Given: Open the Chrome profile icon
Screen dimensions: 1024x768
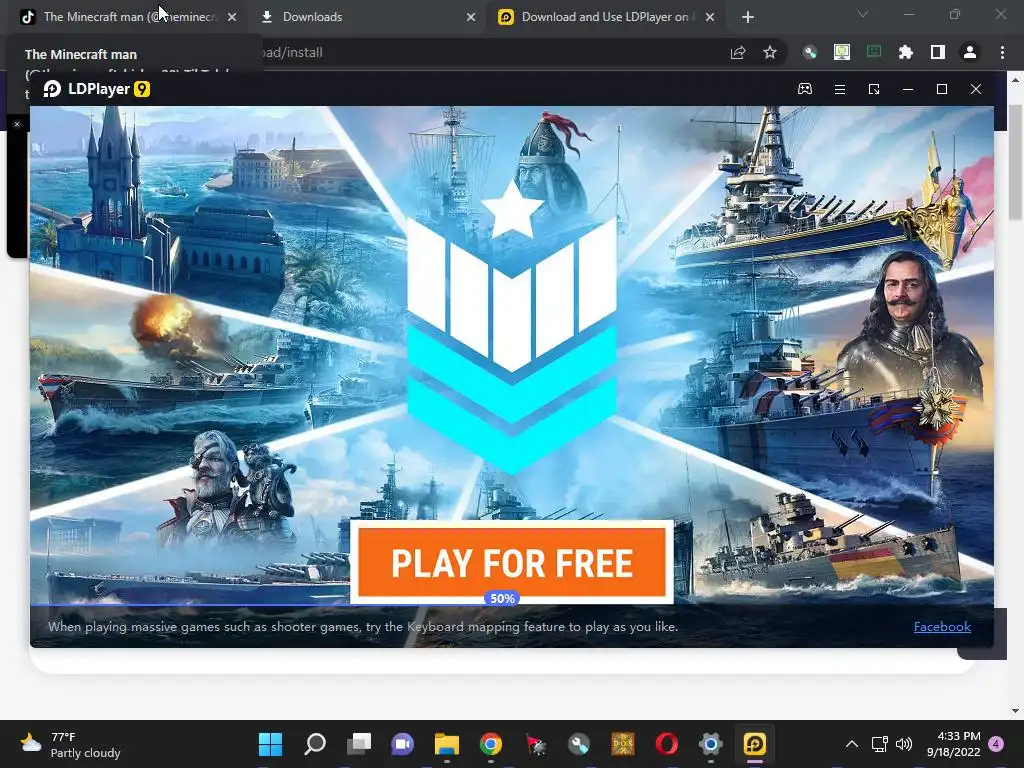Looking at the screenshot, I should (970, 52).
